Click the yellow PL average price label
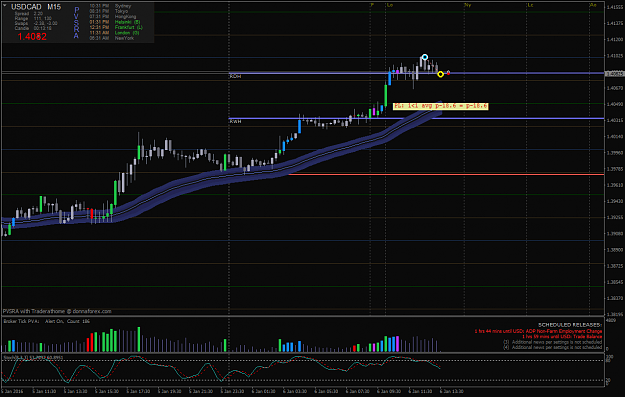 [x=440, y=106]
